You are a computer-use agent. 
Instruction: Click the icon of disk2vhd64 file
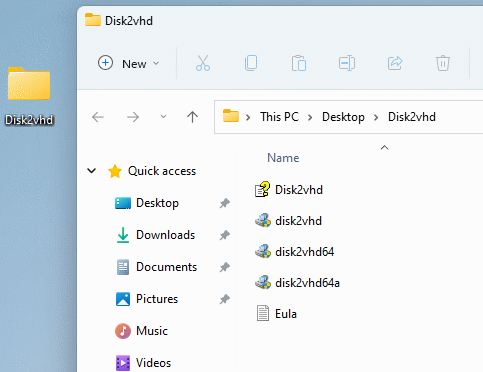263,252
